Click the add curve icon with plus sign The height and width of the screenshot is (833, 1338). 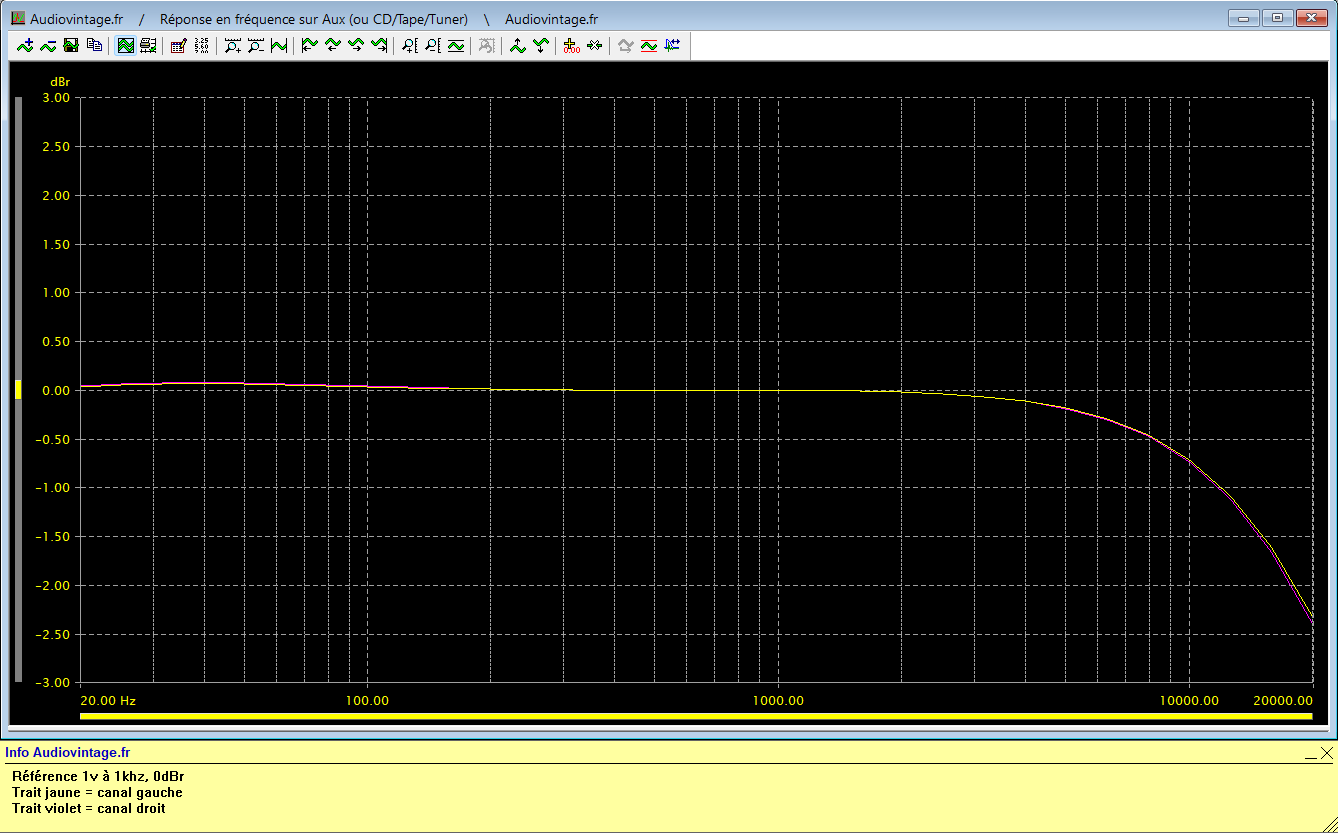point(25,45)
